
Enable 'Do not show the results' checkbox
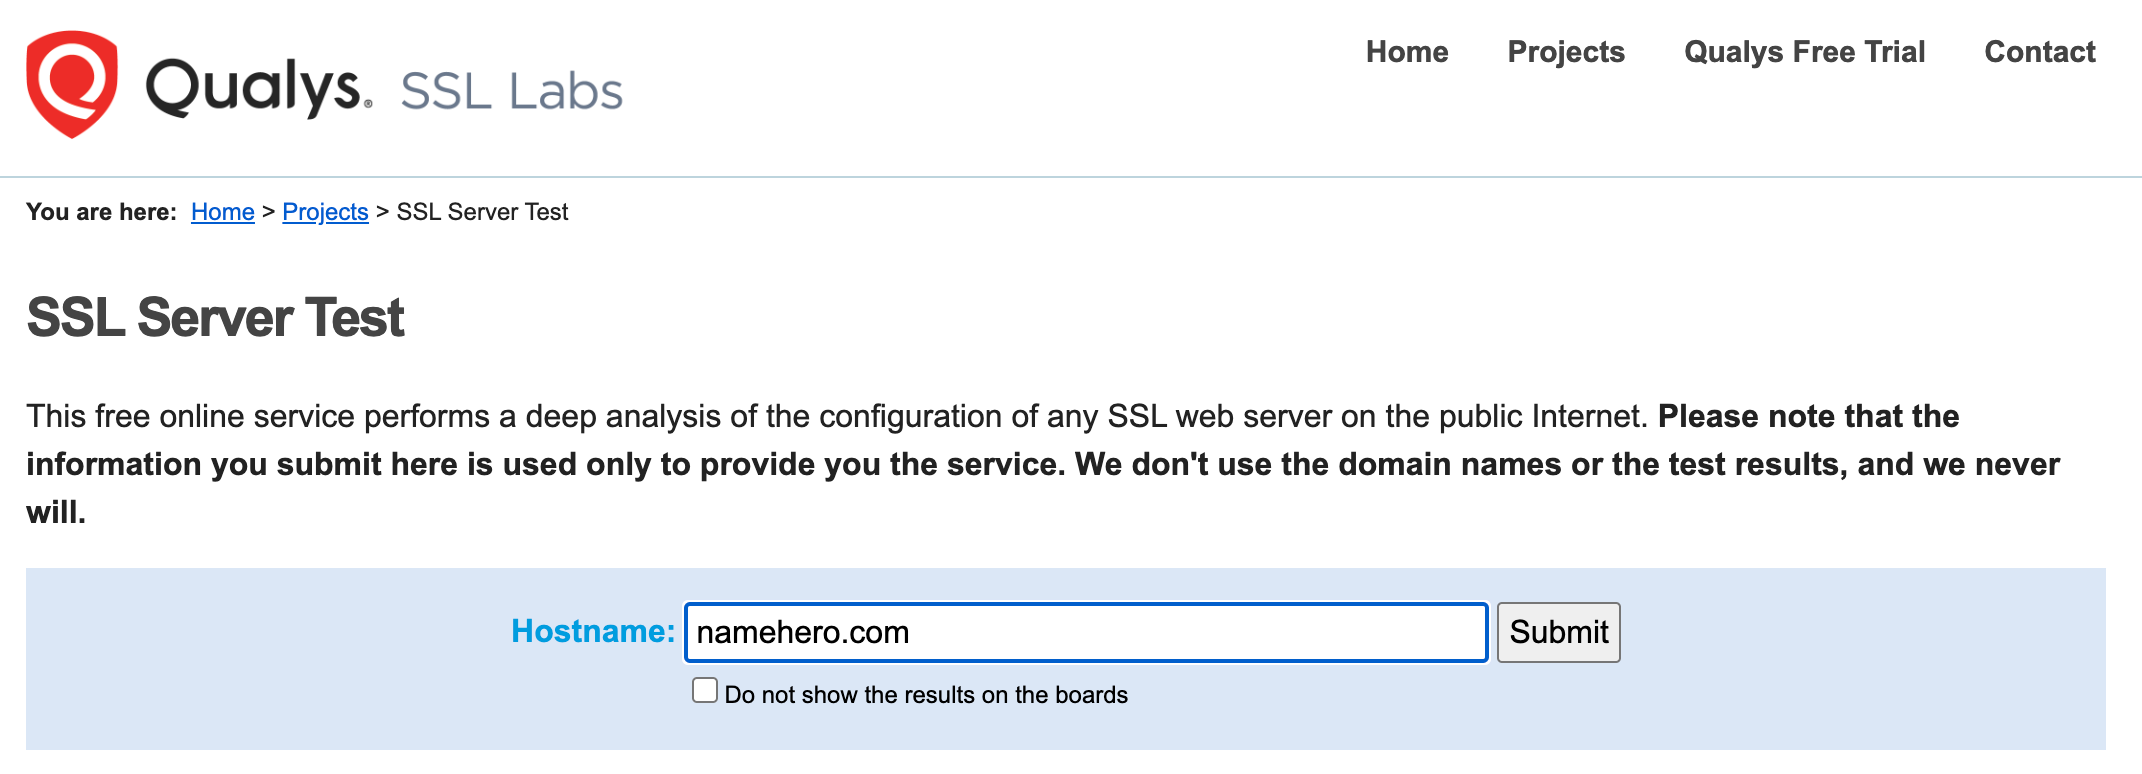pos(705,691)
